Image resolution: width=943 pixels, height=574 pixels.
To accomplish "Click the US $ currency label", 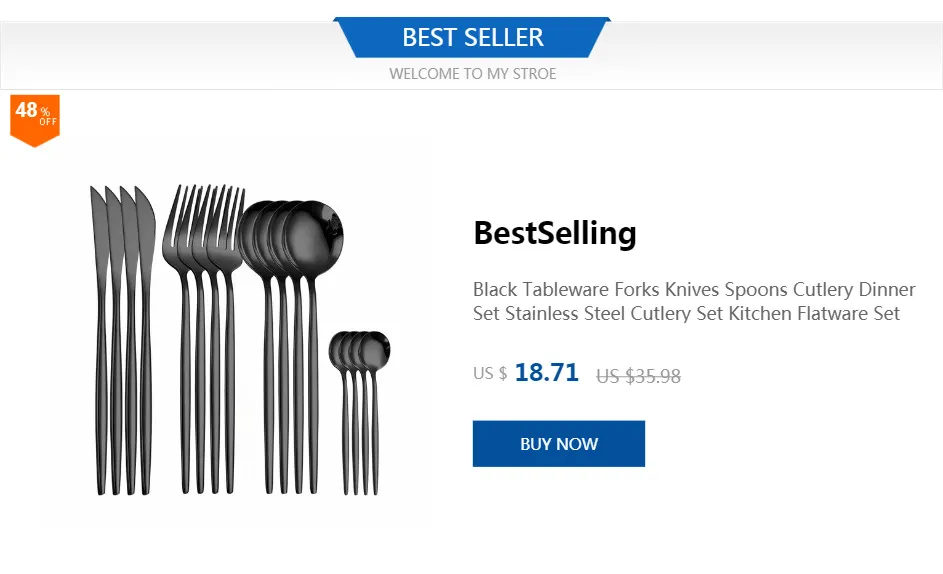I will pyautogui.click(x=490, y=374).
